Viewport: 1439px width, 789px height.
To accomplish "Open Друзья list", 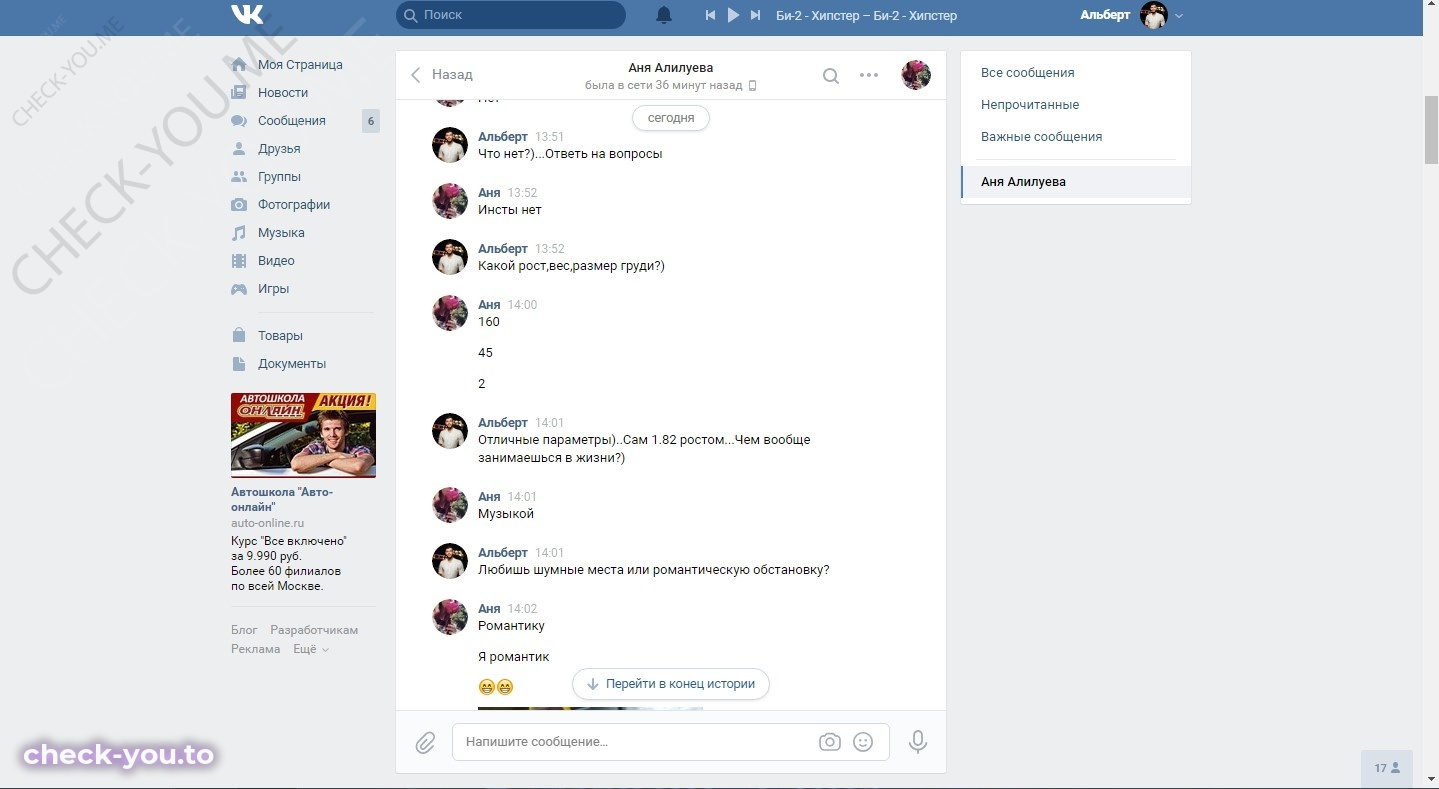I will 279,148.
